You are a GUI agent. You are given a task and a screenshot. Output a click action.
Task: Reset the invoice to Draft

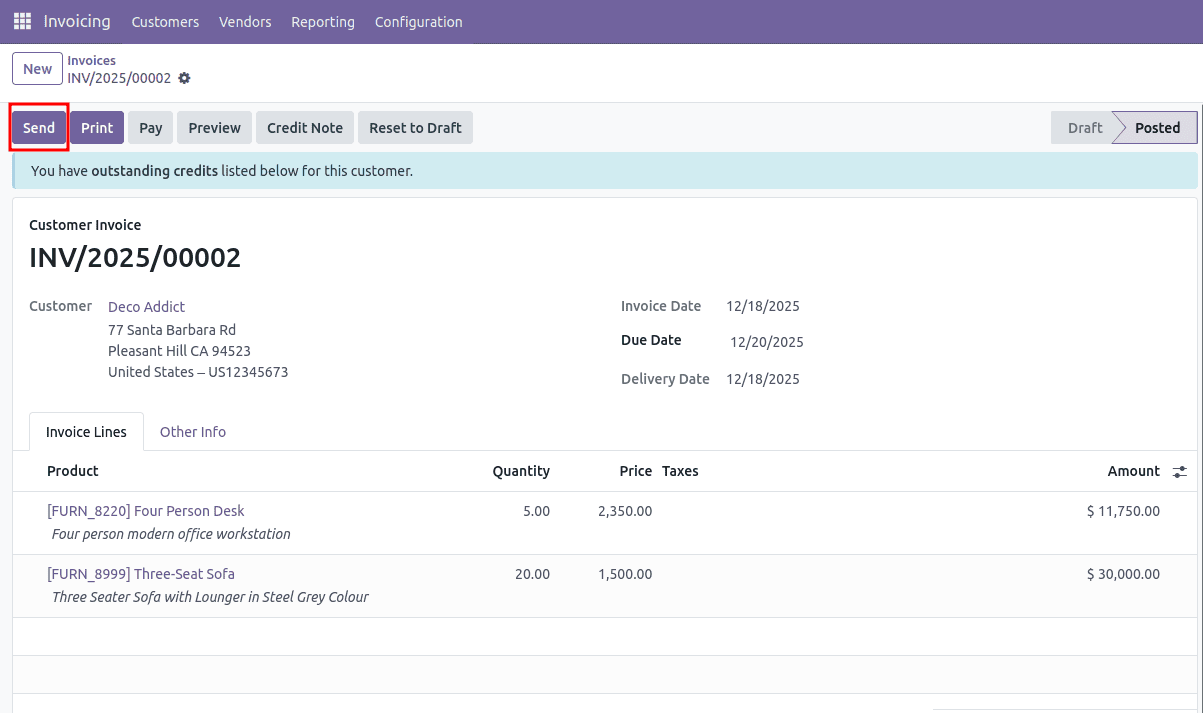(415, 127)
